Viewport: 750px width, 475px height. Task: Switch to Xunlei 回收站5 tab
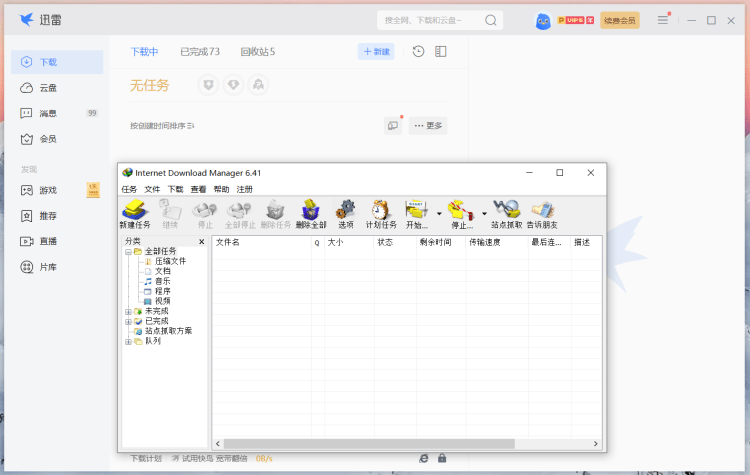point(258,52)
